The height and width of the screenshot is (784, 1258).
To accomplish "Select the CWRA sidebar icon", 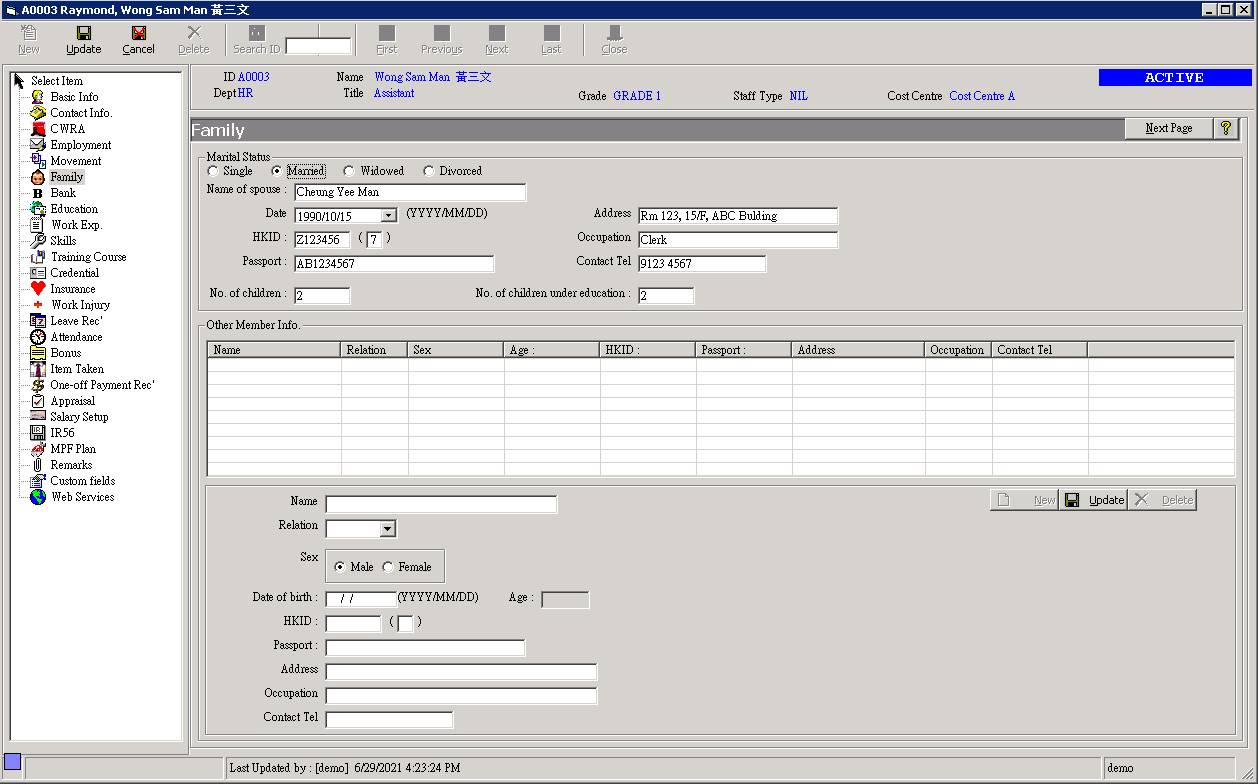I will coord(38,129).
